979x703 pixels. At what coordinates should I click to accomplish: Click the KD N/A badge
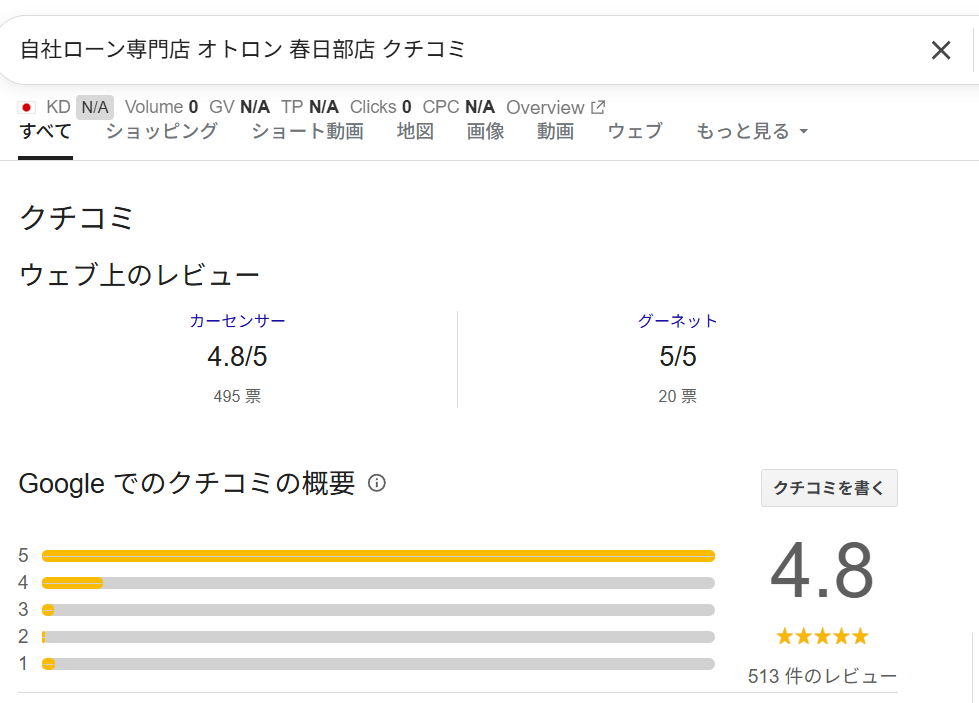[x=95, y=107]
